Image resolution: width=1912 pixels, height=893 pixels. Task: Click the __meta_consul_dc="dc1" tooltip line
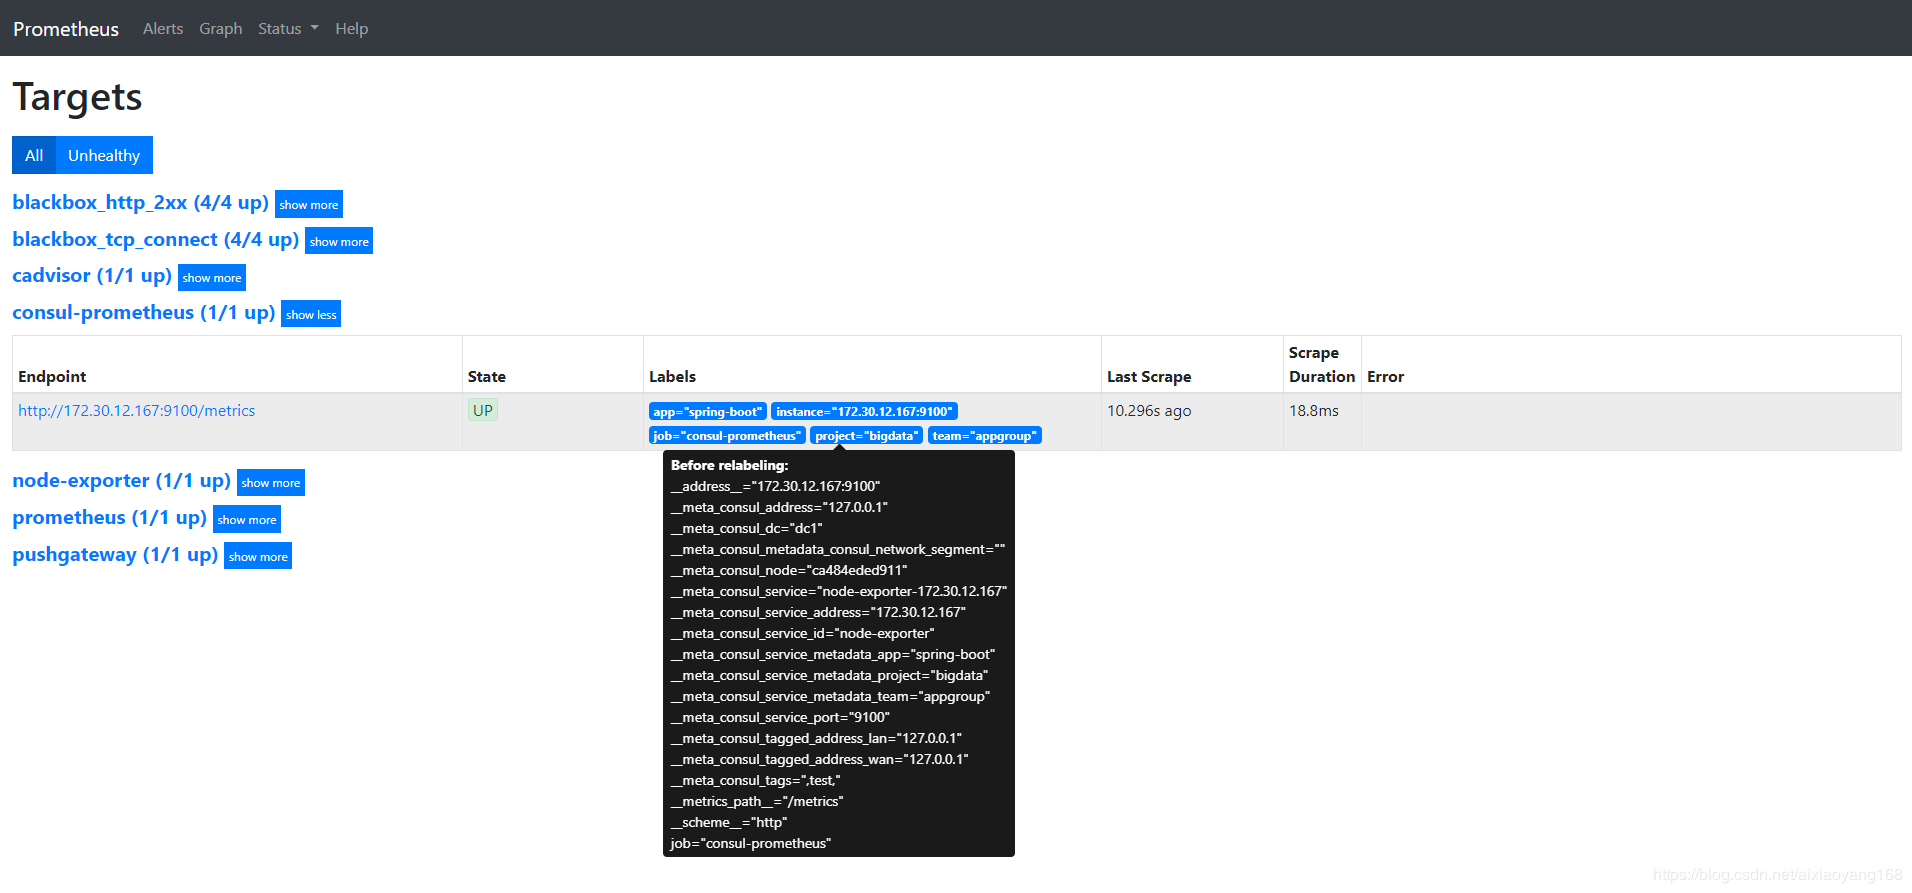(x=747, y=528)
